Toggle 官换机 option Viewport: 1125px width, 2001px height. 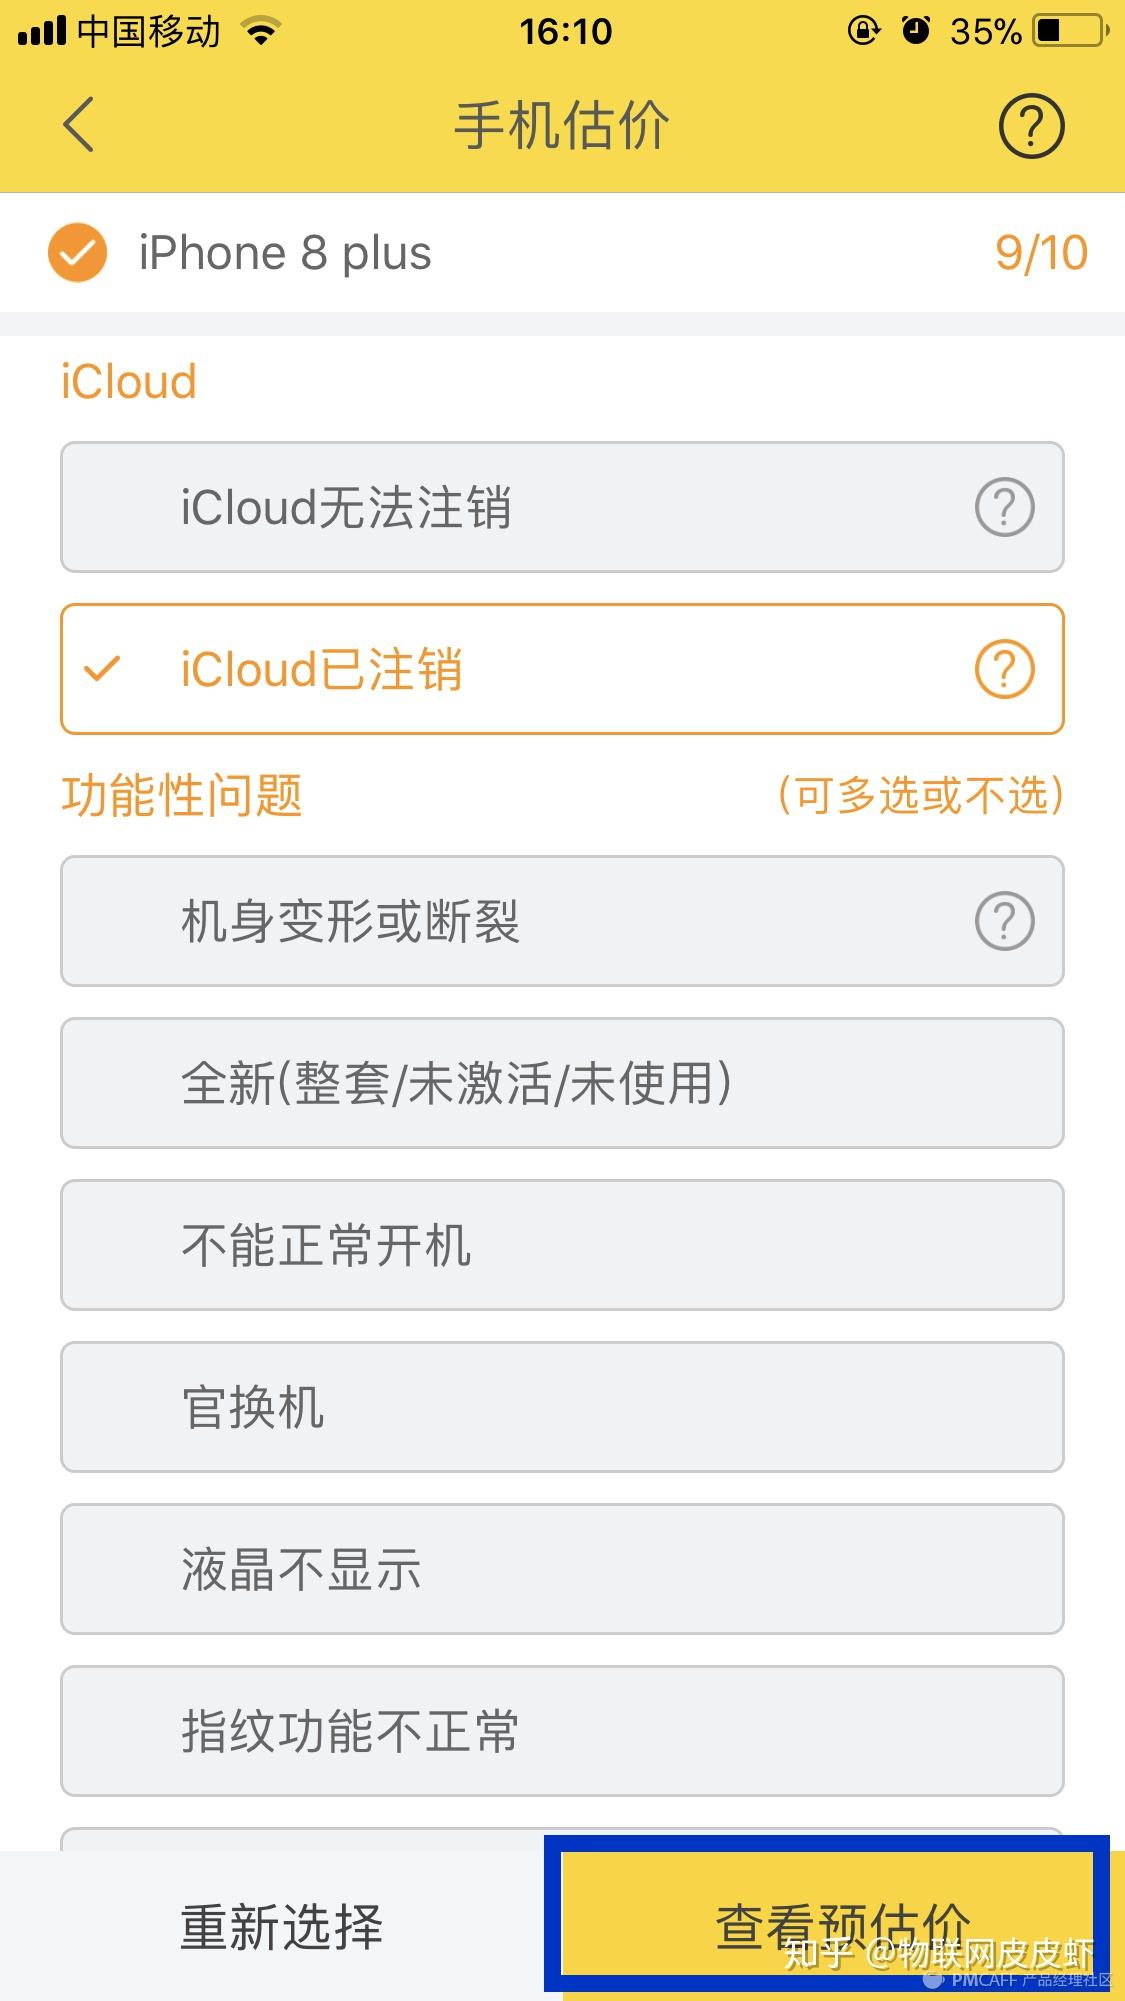click(561, 1407)
